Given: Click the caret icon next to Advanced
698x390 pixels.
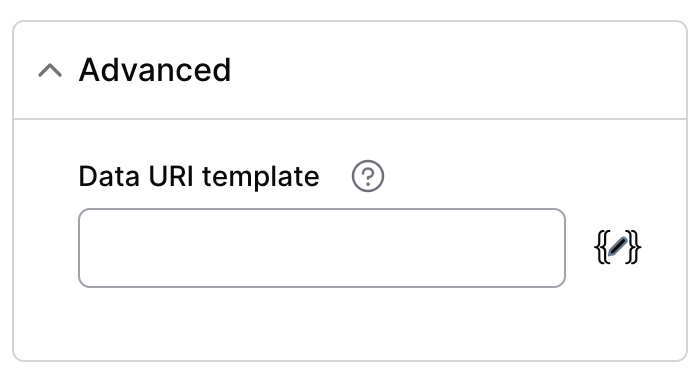Looking at the screenshot, I should (x=50, y=70).
